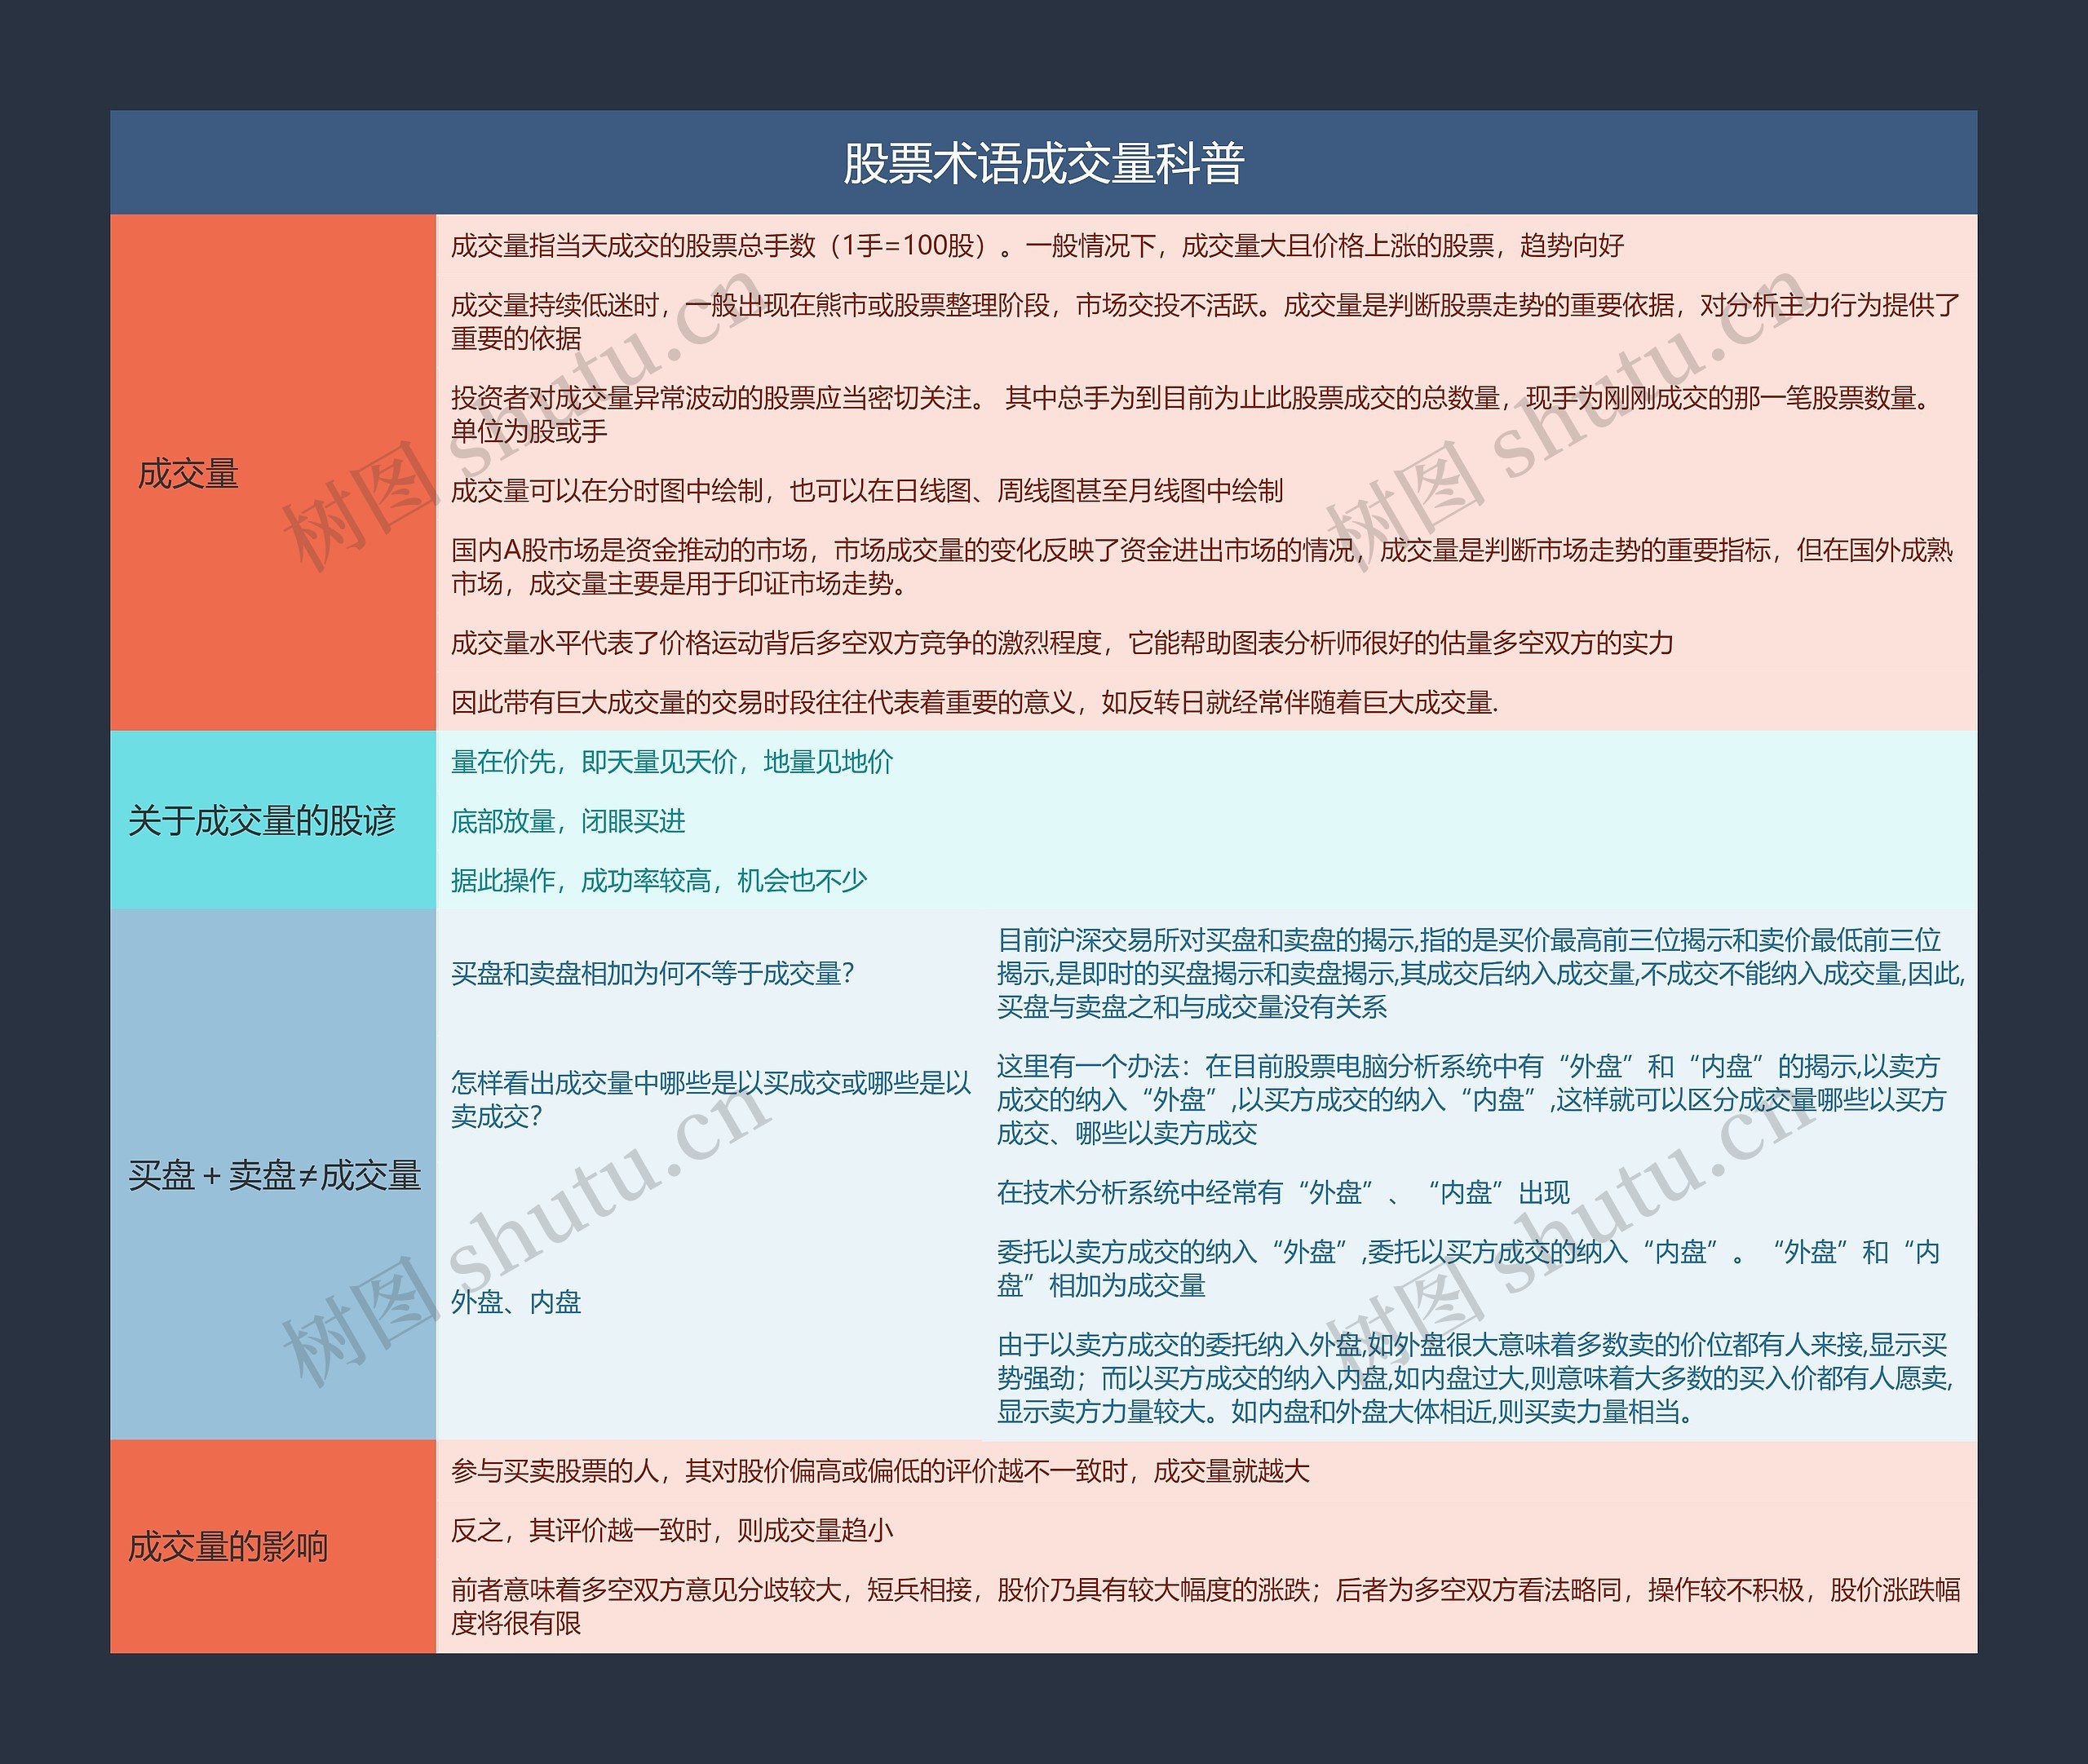Select the 成交量的影响 category cell
Screen dimensions: 2088x1764
click(x=273, y=1546)
